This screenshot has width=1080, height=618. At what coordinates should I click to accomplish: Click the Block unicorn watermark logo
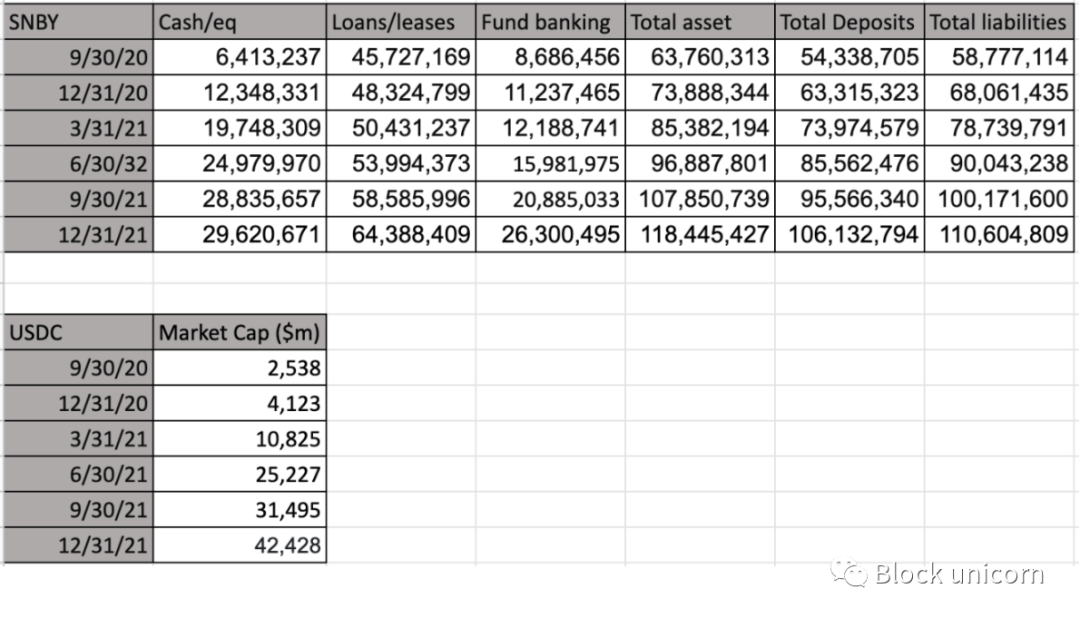(937, 573)
